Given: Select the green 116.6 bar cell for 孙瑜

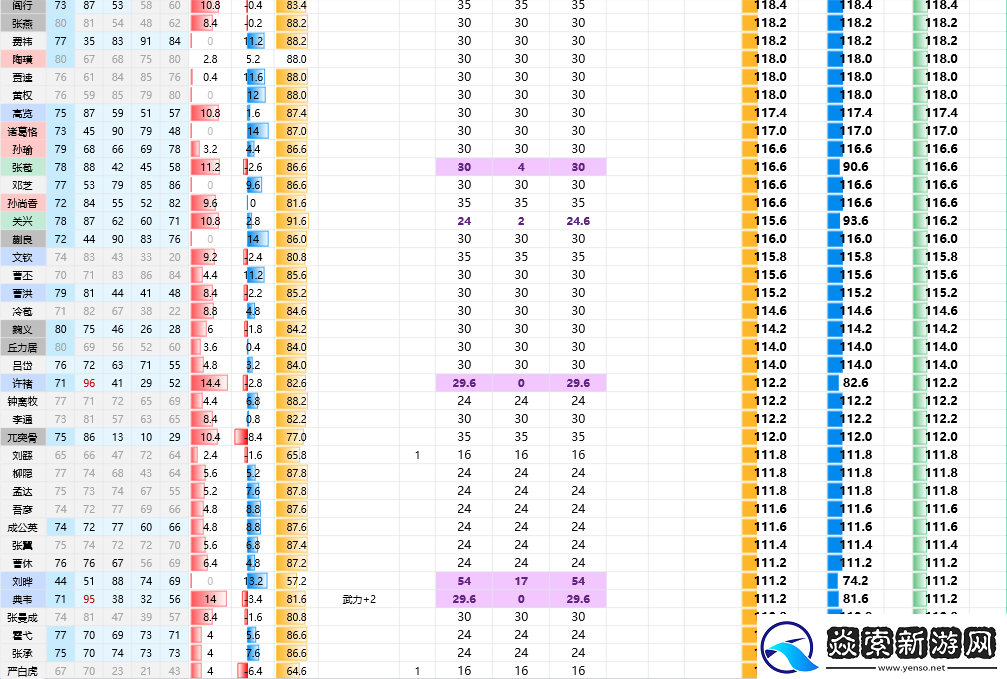Looking at the screenshot, I should click(940, 149).
